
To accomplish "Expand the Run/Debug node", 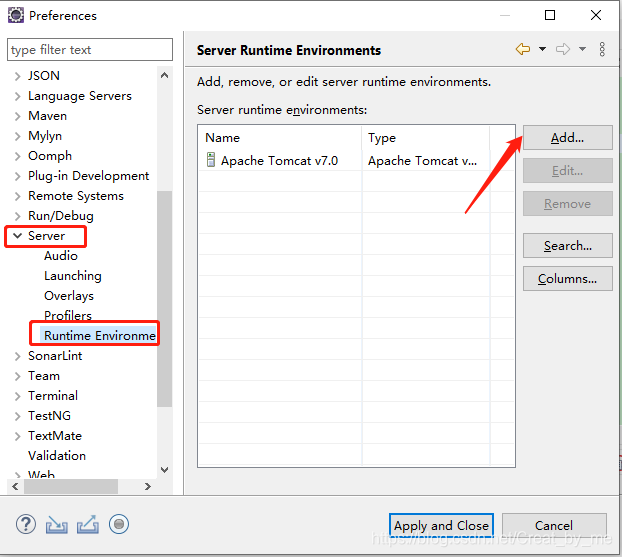I will [17, 216].
